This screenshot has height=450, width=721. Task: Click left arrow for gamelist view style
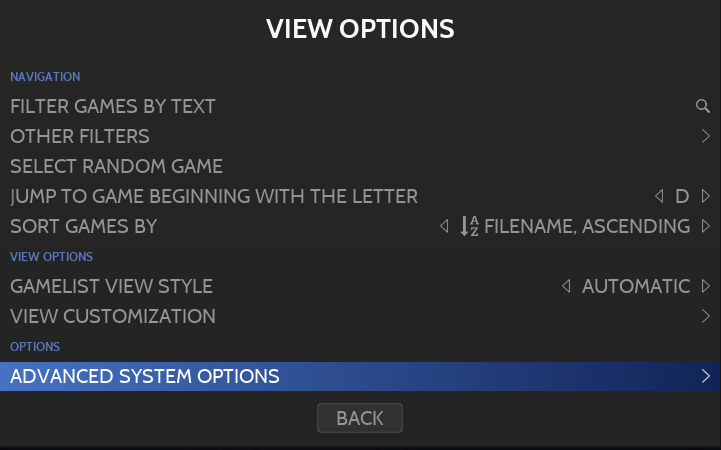tap(566, 286)
